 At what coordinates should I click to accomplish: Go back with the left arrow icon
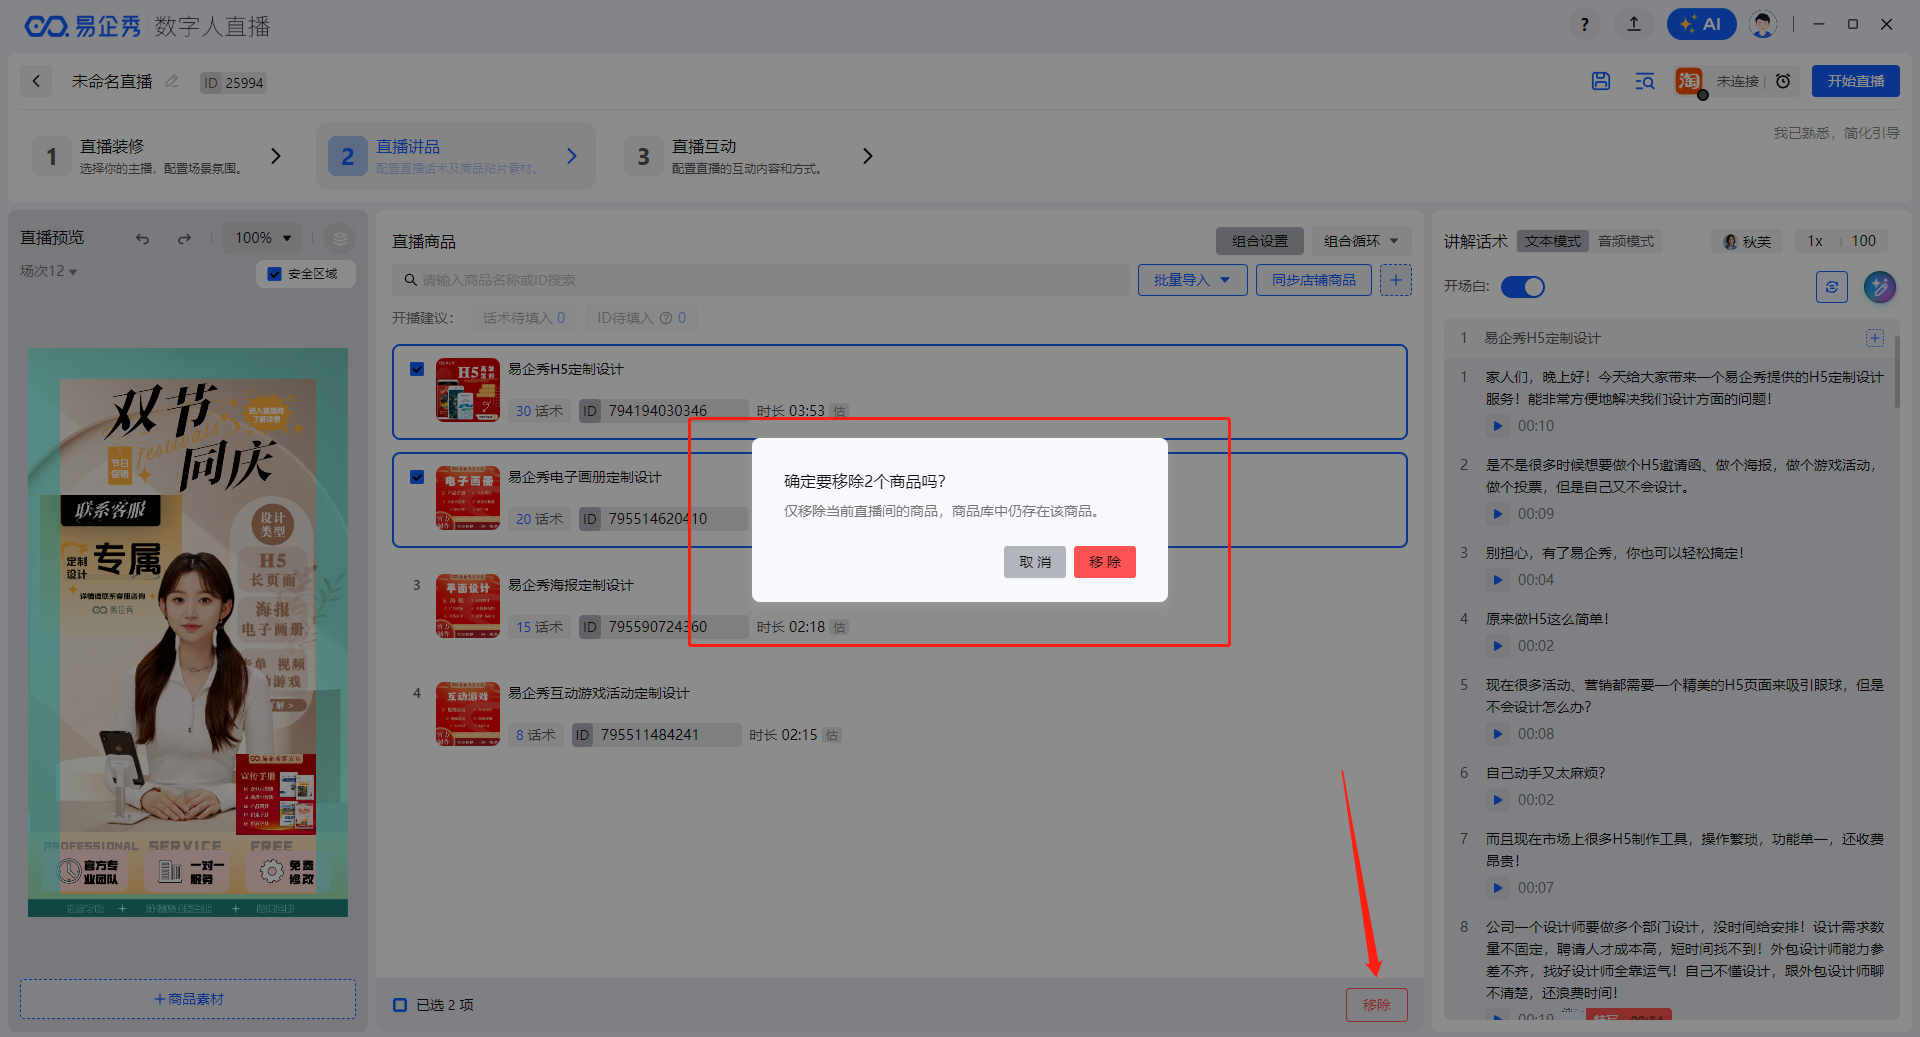point(36,82)
